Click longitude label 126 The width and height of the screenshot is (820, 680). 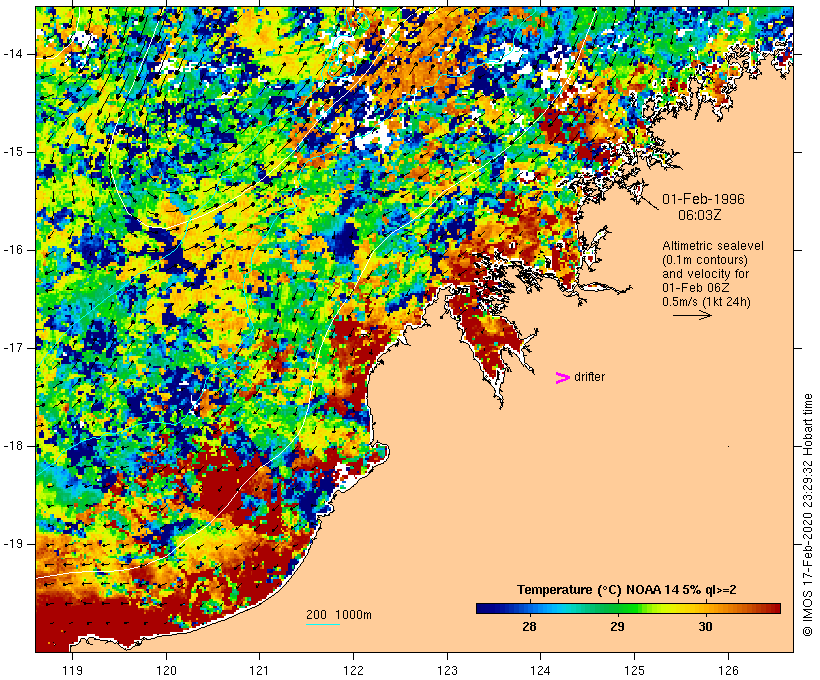tap(728, 670)
